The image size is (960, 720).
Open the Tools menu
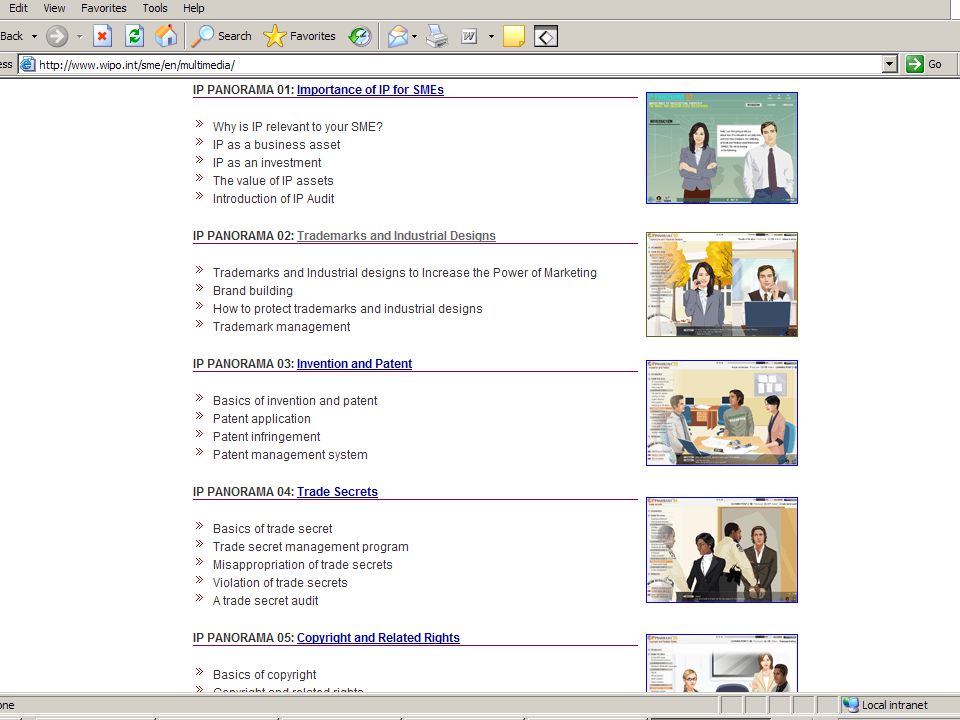coord(155,8)
